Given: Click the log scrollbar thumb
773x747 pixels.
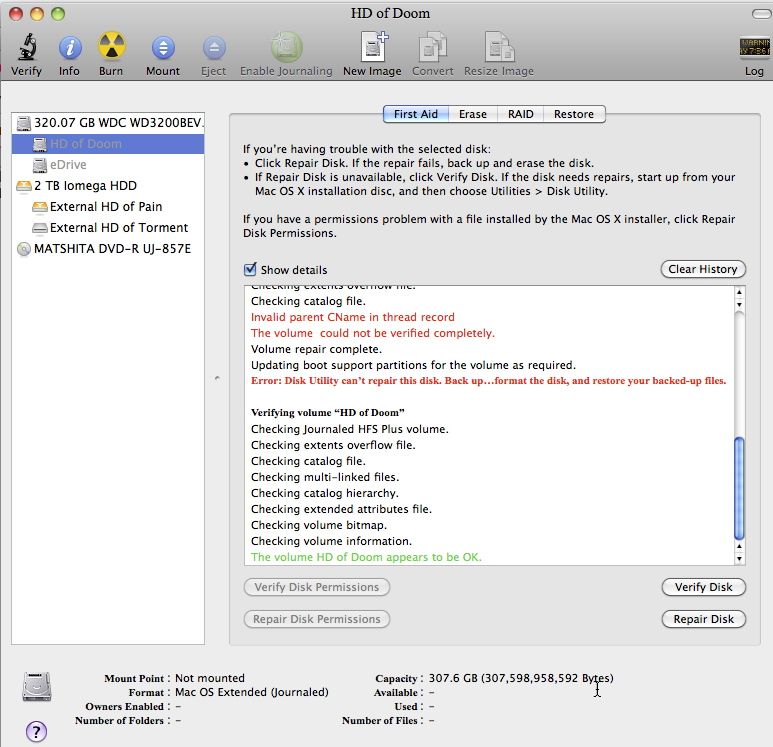Looking at the screenshot, I should click(739, 488).
